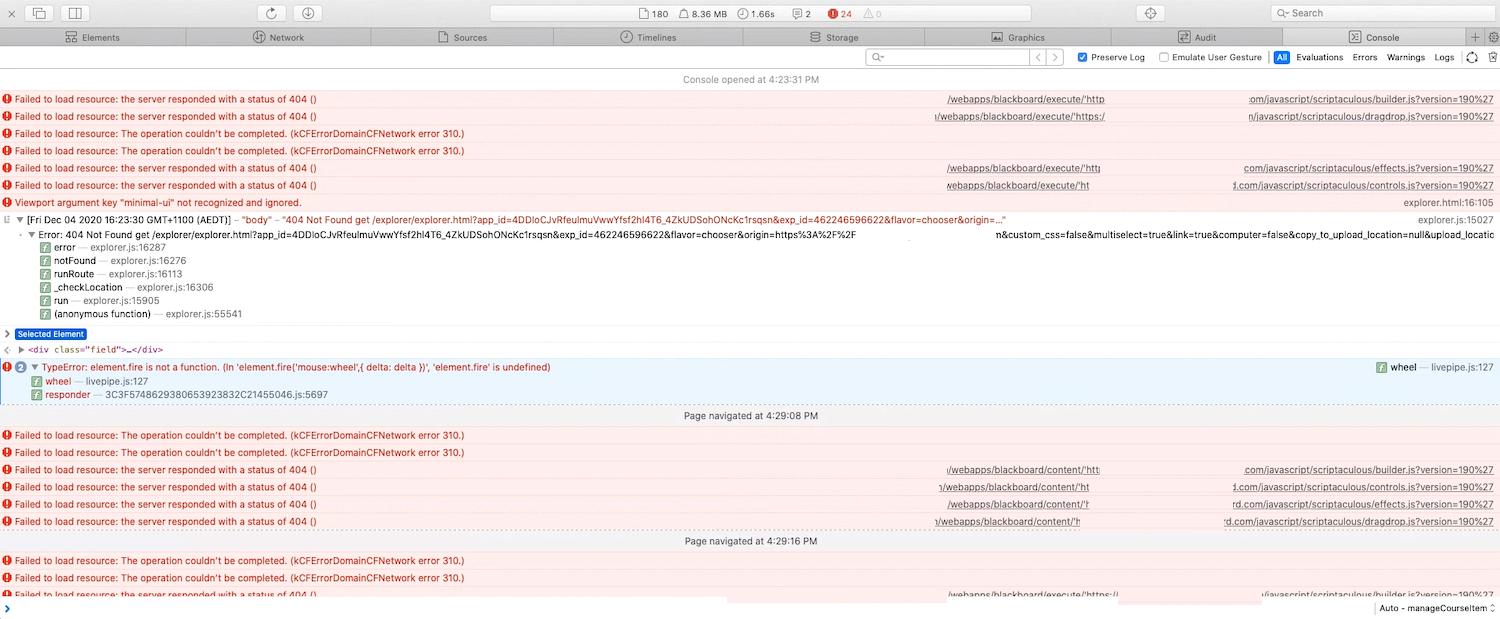Expand the div class="field" element
Image resolution: width=1500 pixels, height=619 pixels.
pyautogui.click(x=21, y=350)
